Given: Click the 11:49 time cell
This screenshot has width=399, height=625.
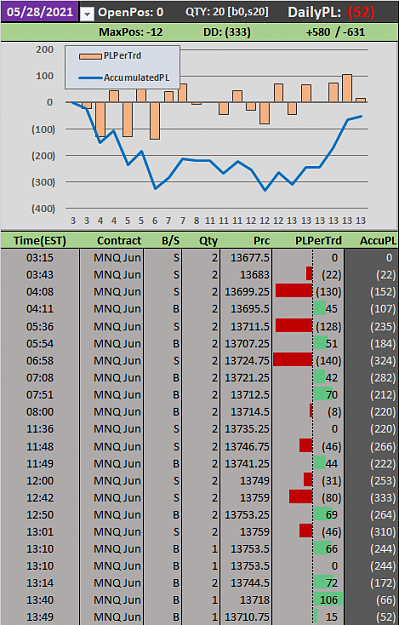Looking at the screenshot, I should click(x=40, y=464).
